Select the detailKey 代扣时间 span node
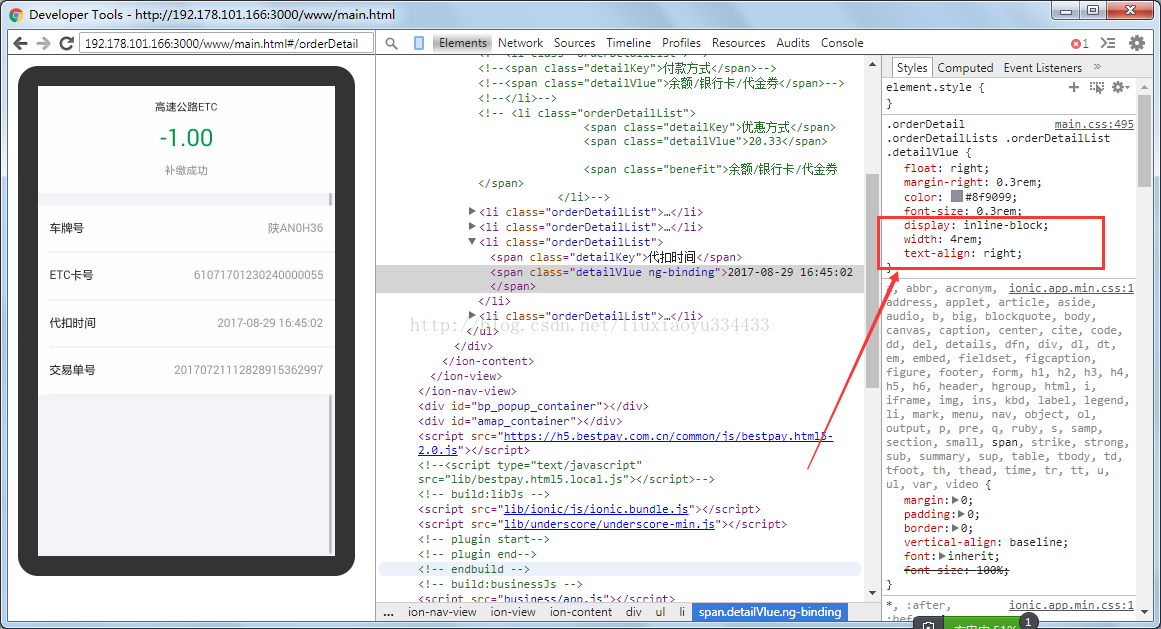 point(616,258)
